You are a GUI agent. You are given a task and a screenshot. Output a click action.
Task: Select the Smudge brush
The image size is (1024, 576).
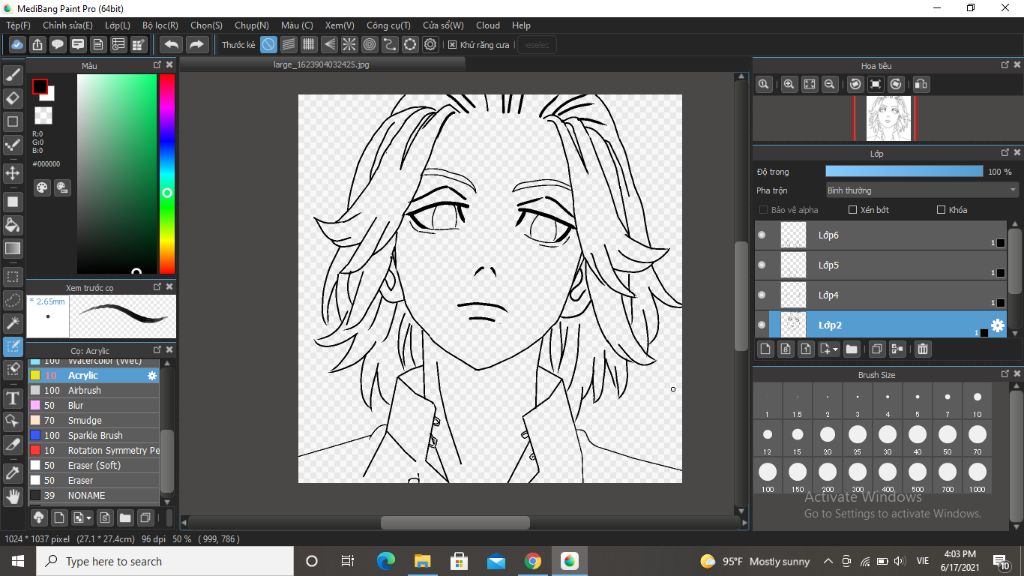pos(94,421)
